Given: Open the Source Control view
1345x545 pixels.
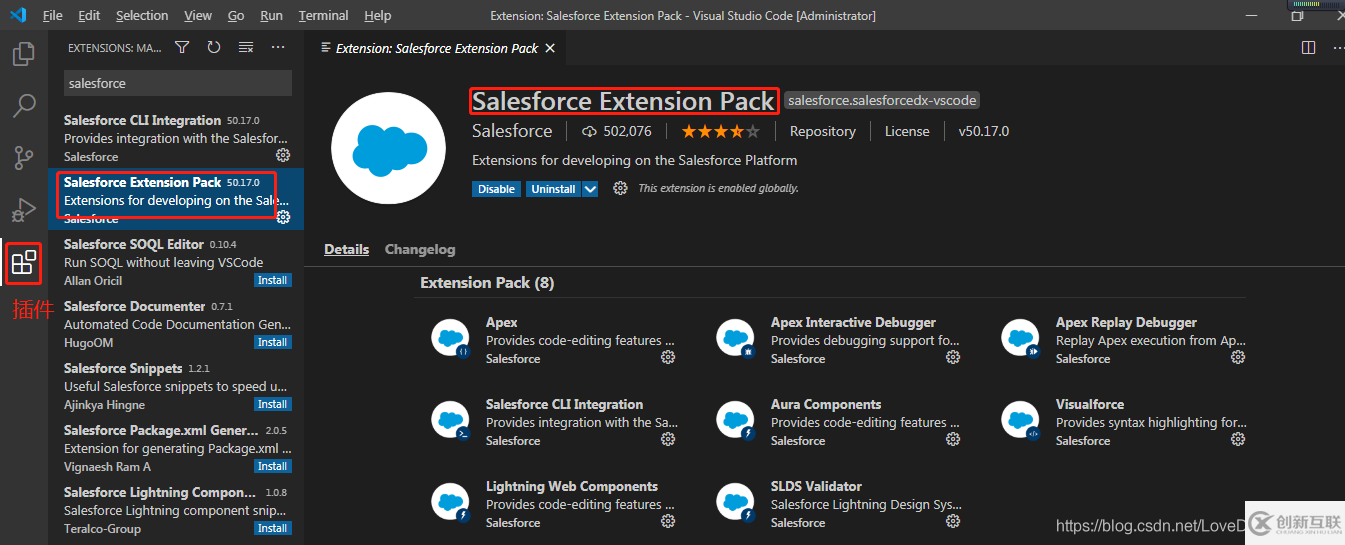Looking at the screenshot, I should point(24,157).
